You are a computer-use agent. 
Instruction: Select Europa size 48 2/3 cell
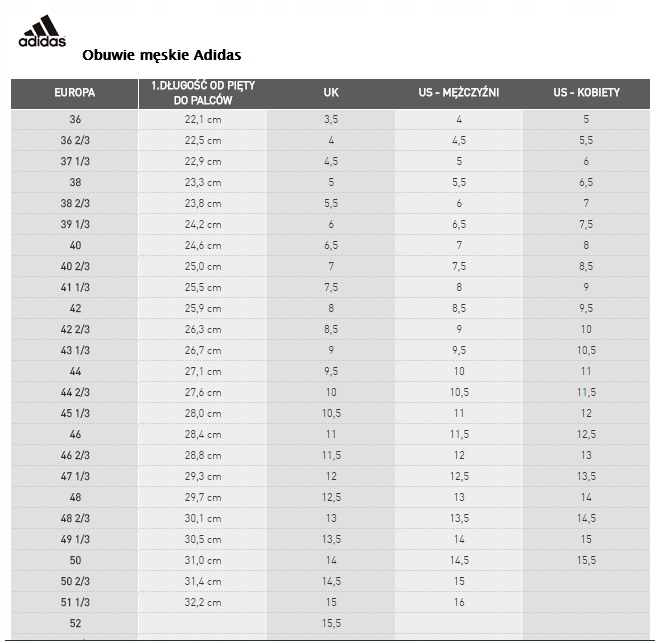(x=75, y=518)
